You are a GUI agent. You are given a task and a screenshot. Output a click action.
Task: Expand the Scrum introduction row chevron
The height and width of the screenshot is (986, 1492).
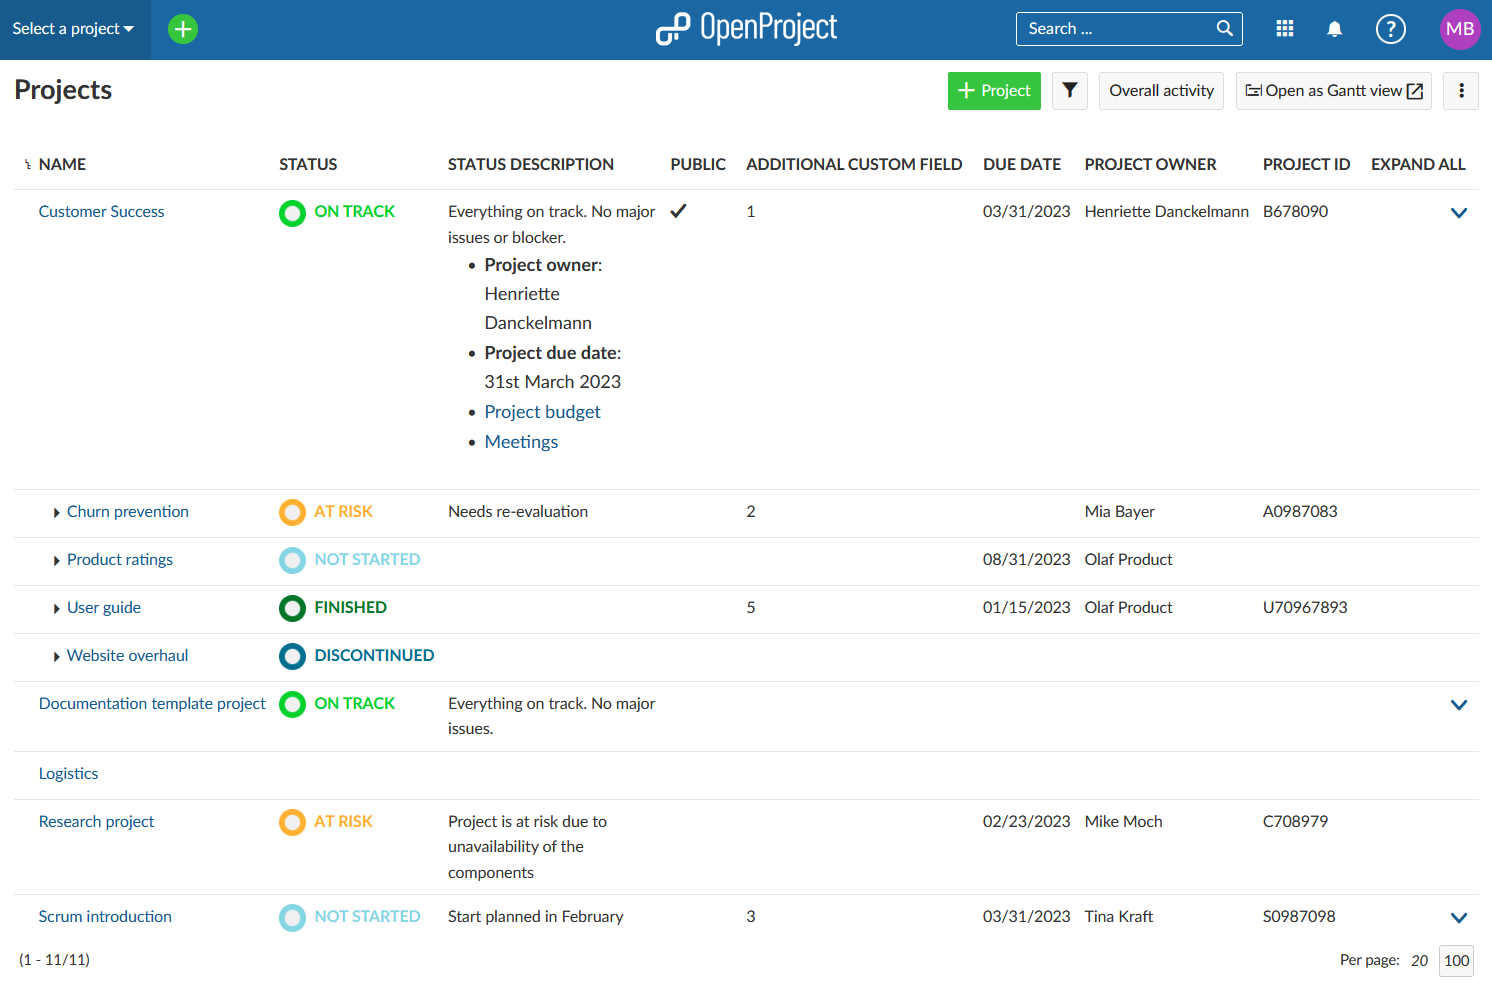pyautogui.click(x=1458, y=918)
